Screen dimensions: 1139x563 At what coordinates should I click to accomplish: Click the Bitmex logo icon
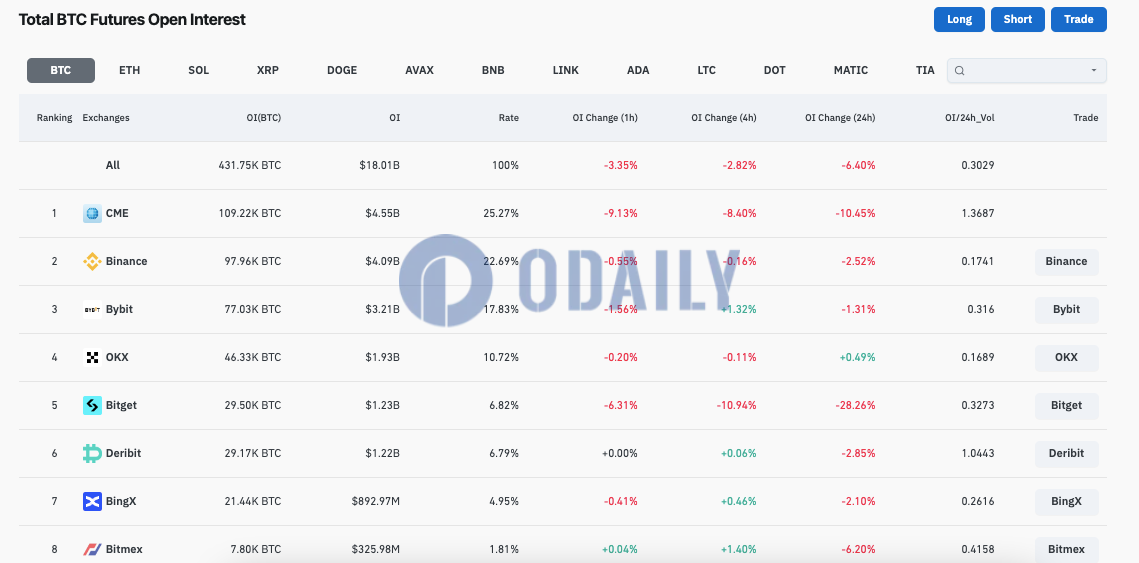tap(92, 549)
